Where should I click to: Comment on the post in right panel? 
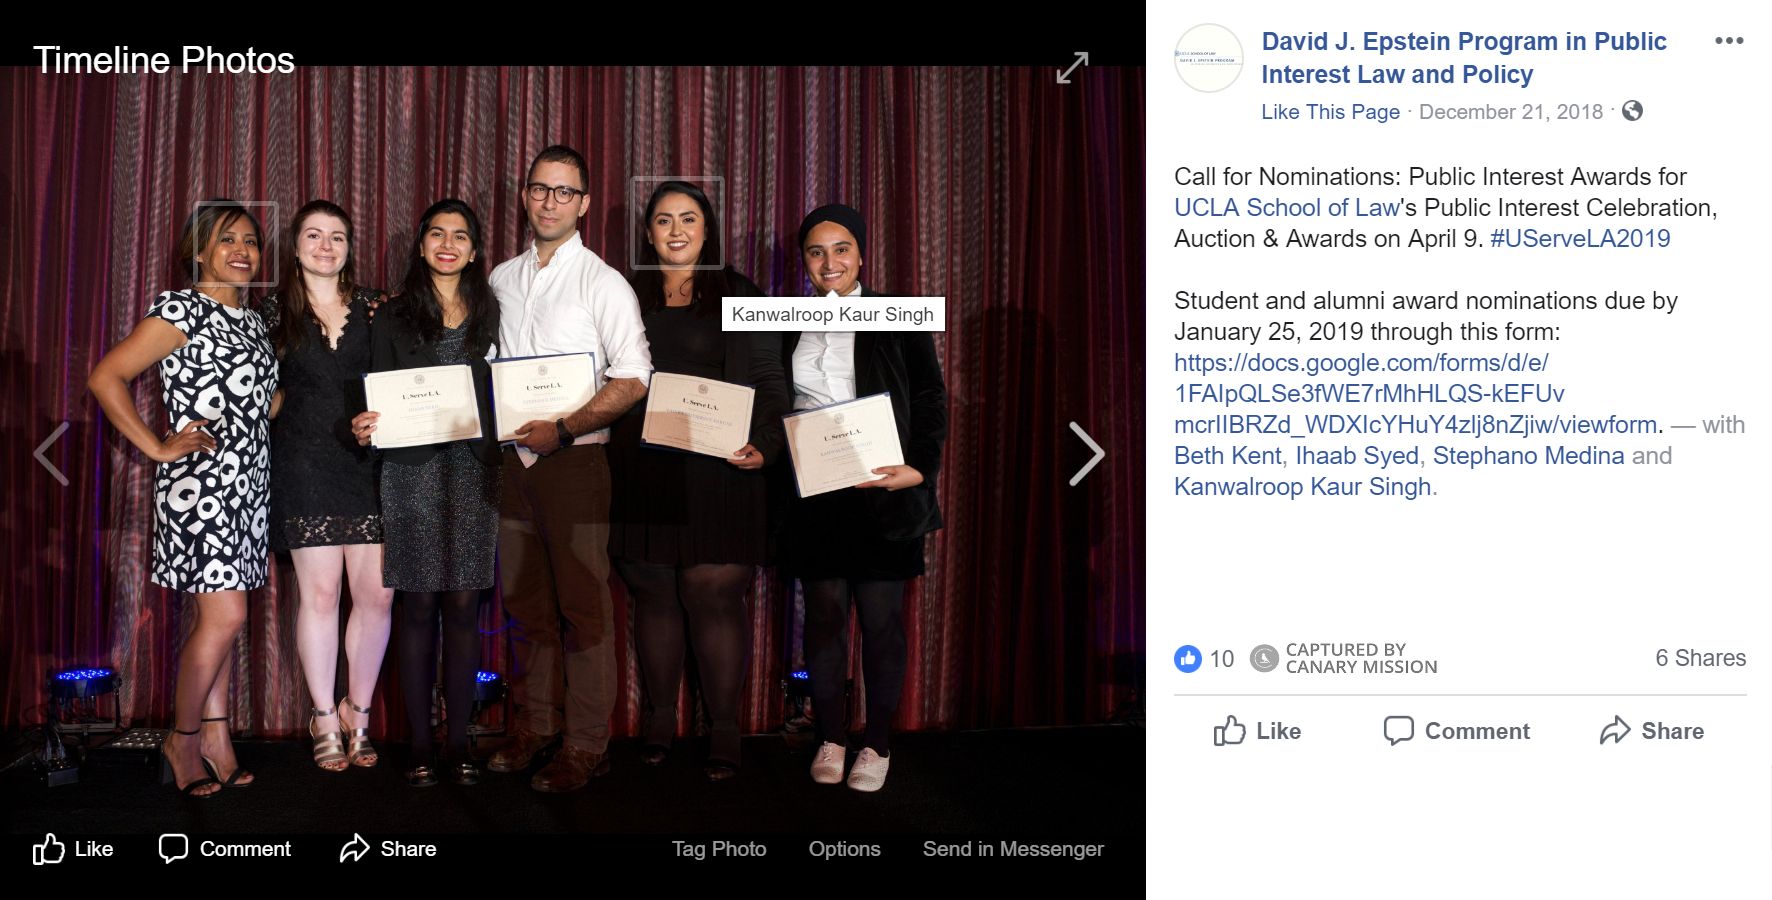(x=1456, y=731)
